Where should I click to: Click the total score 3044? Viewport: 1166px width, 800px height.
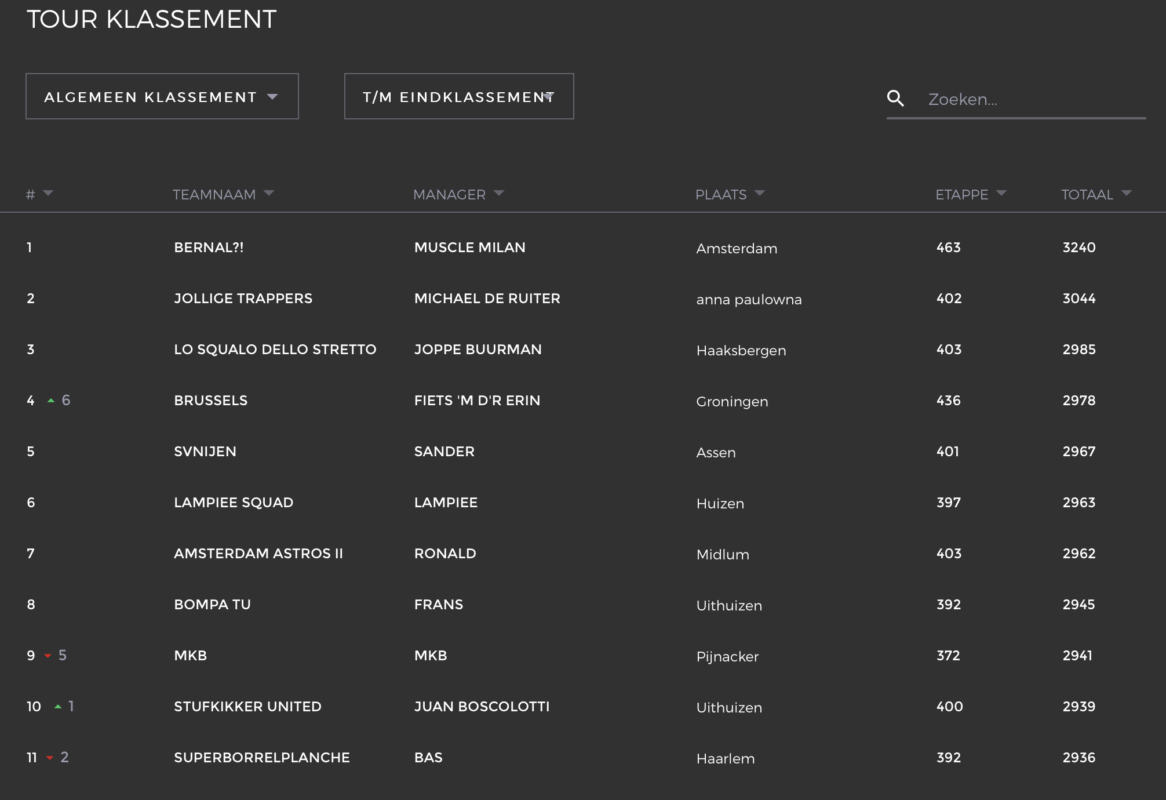(1079, 298)
